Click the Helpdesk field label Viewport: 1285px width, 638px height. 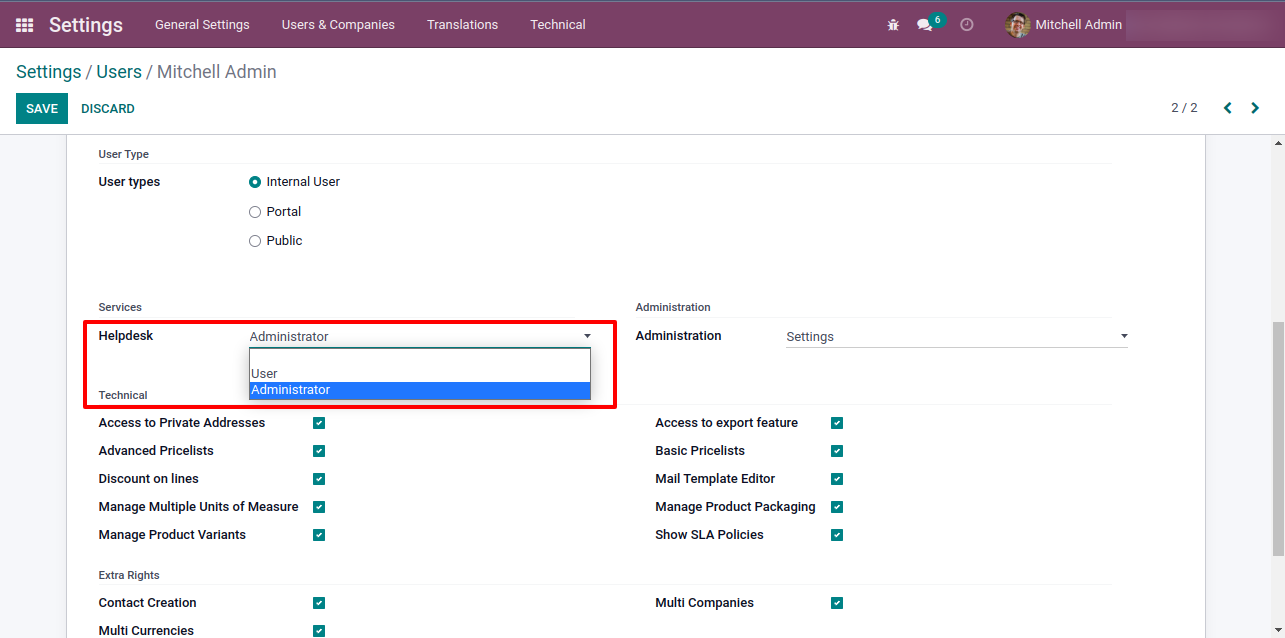(x=126, y=336)
